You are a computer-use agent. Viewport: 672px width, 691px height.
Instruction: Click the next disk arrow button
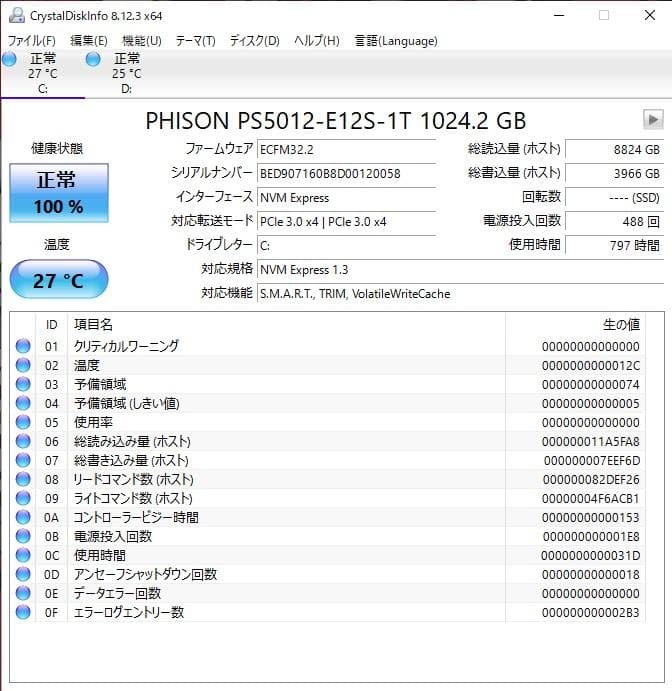pos(653,119)
